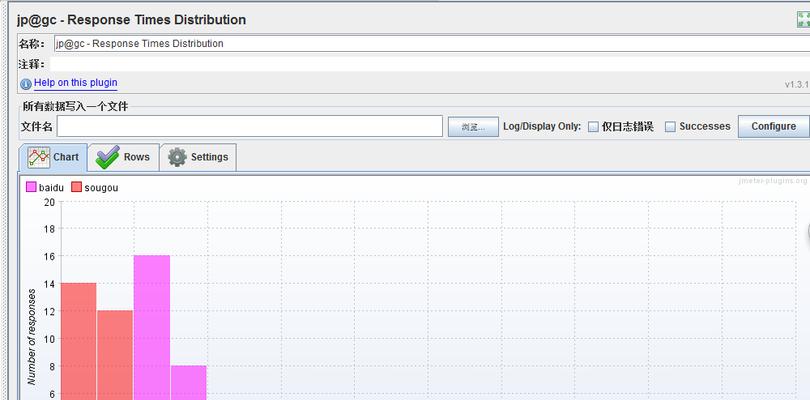Click the 文件名 filename input field

click(250, 126)
